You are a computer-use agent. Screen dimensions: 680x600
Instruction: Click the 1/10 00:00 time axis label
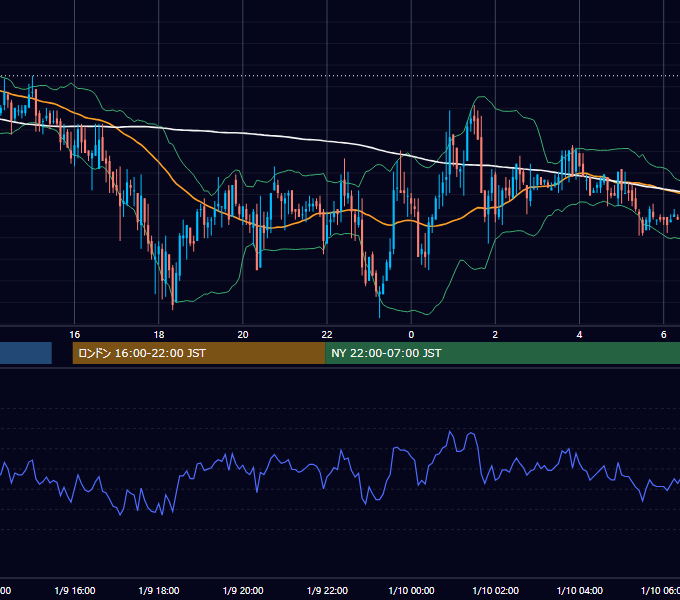pos(411,590)
